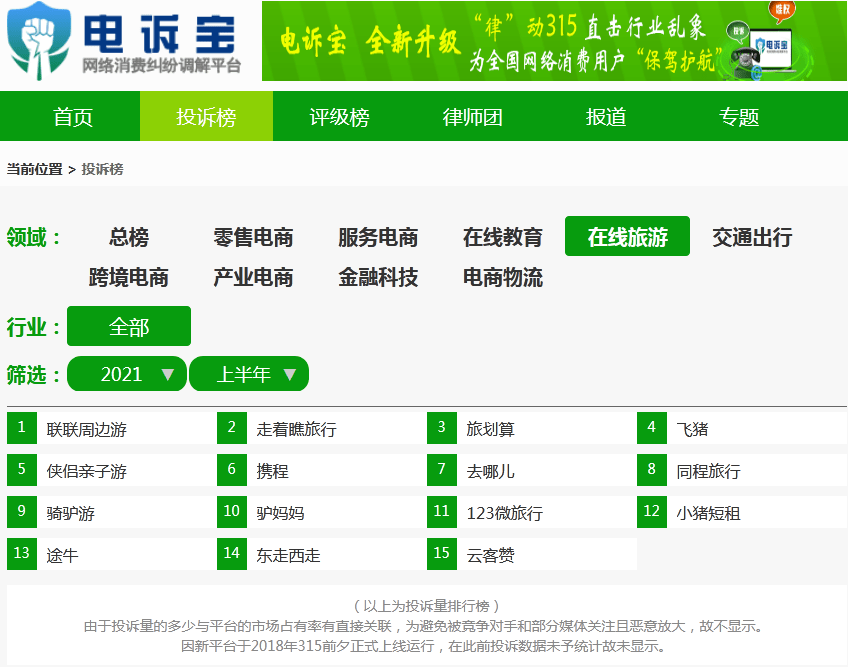Open rank 3 entry 旅划算
This screenshot has height=667, width=848.
(532, 428)
